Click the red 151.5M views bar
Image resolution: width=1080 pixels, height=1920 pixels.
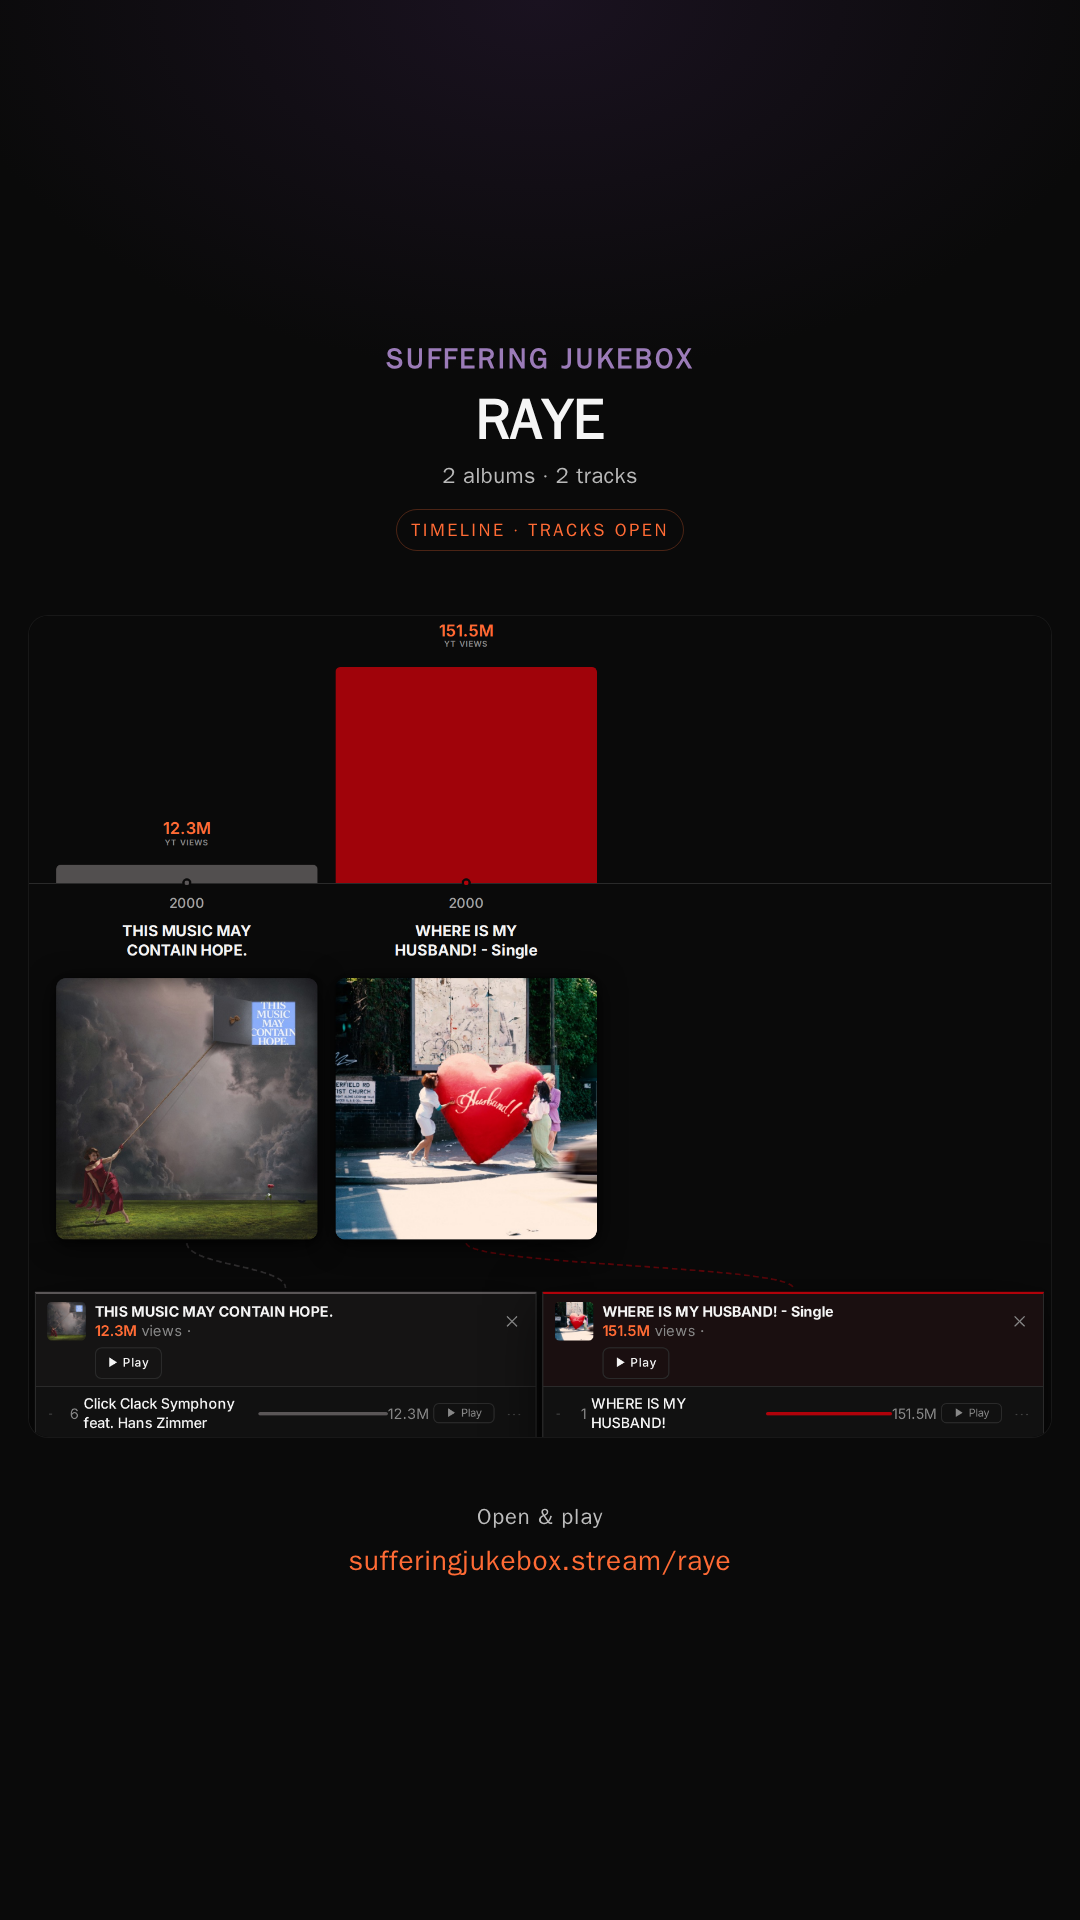(466, 775)
